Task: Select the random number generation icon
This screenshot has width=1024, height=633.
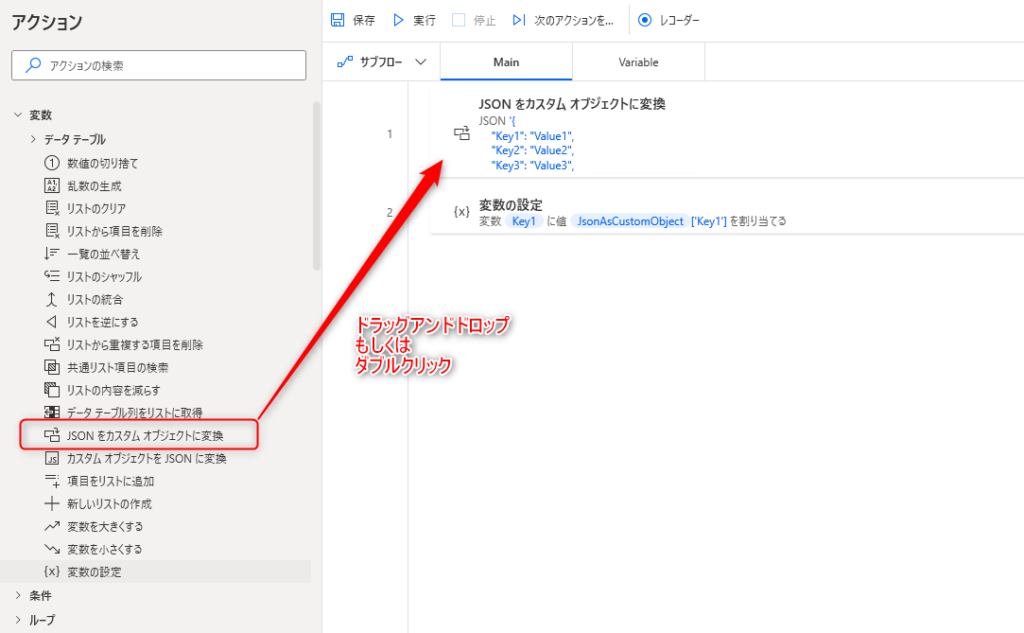Action: click(x=53, y=186)
